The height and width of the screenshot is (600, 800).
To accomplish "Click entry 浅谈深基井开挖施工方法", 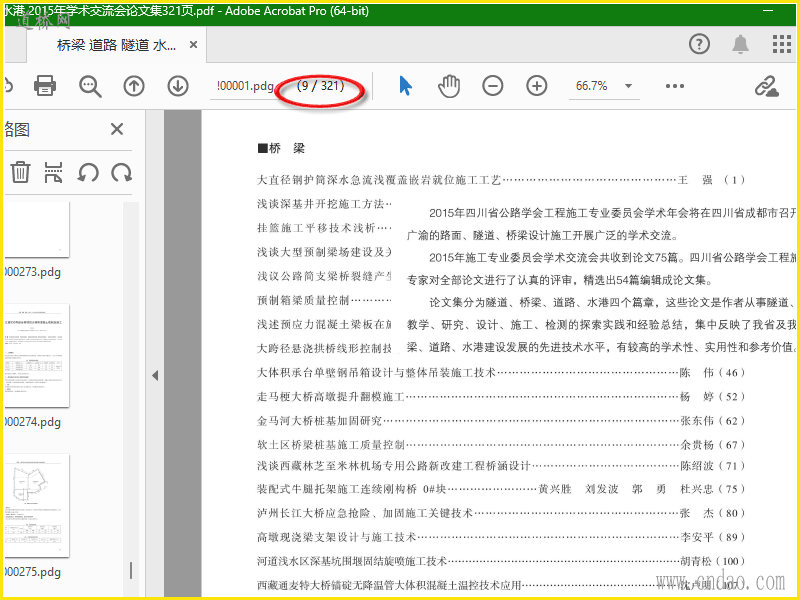I will click(x=320, y=204).
